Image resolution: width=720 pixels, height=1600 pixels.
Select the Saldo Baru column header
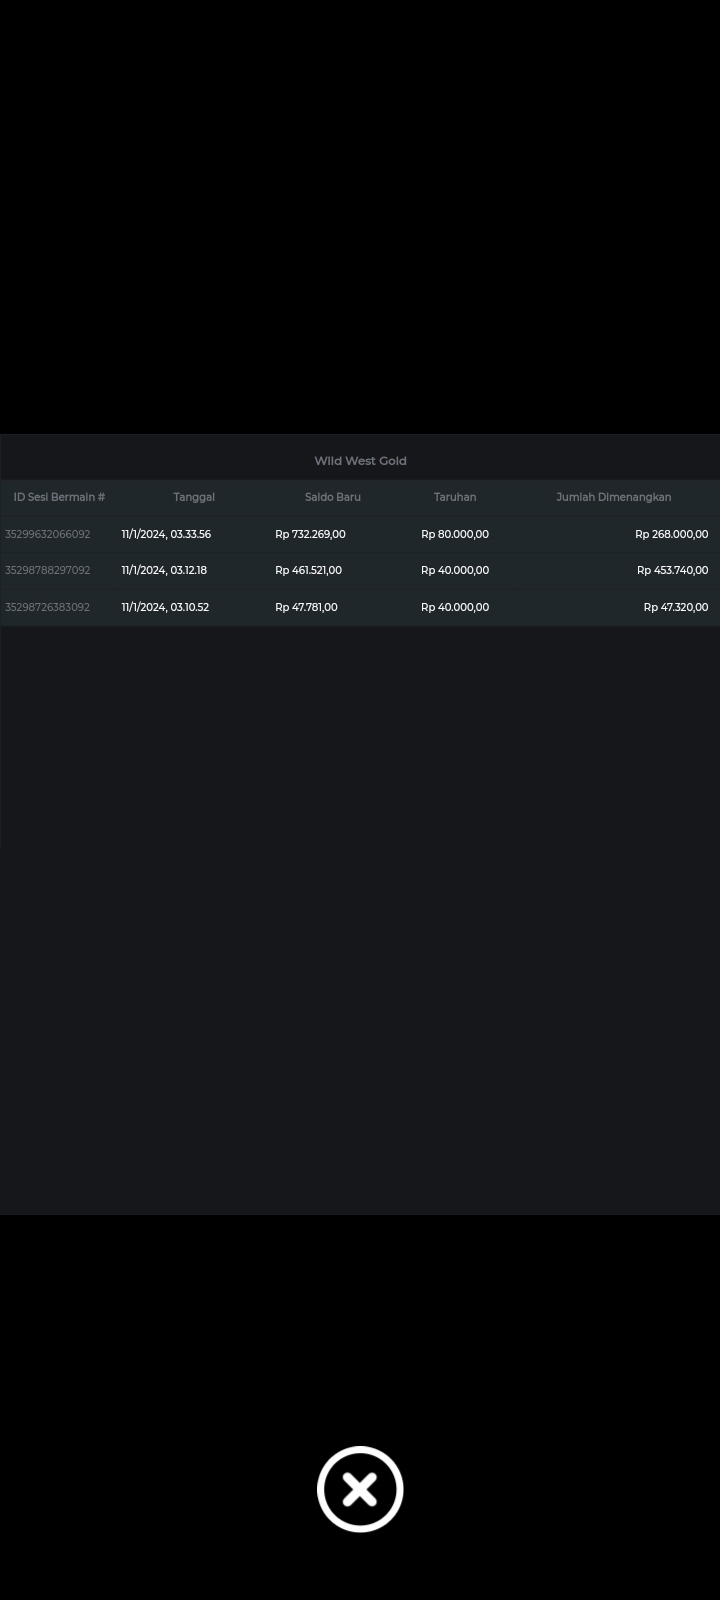point(332,497)
